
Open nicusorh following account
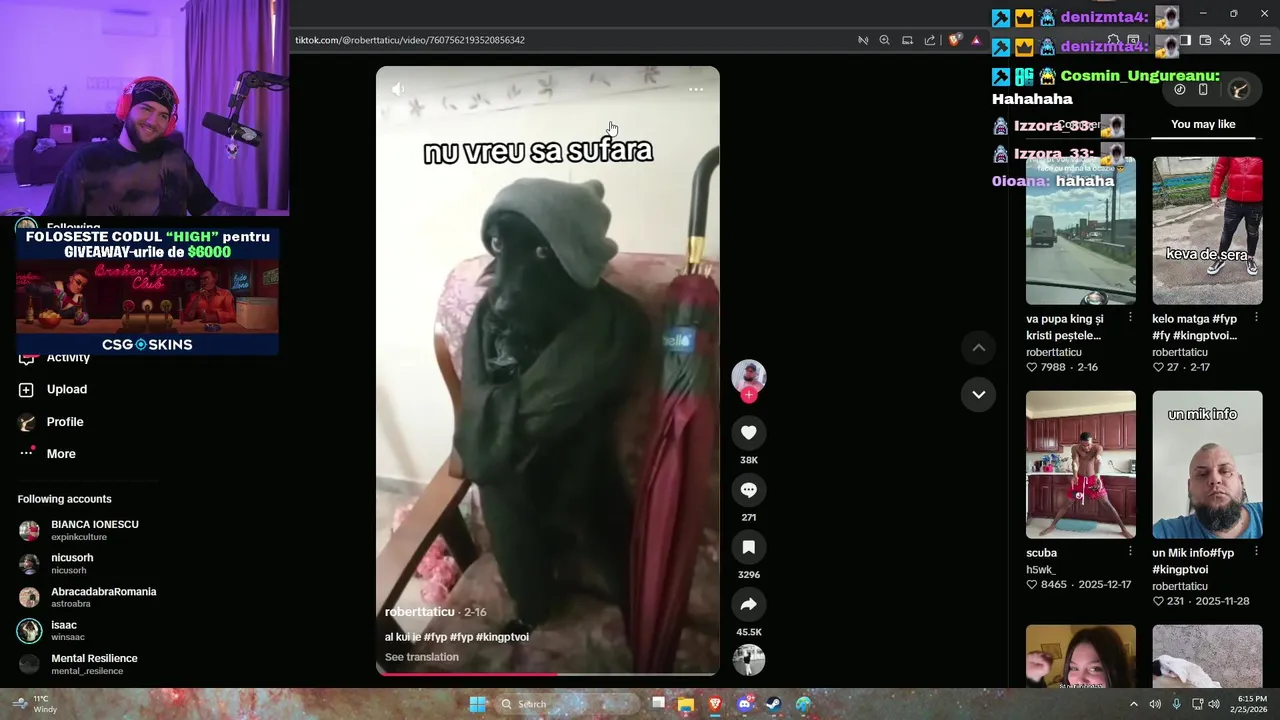58,564
